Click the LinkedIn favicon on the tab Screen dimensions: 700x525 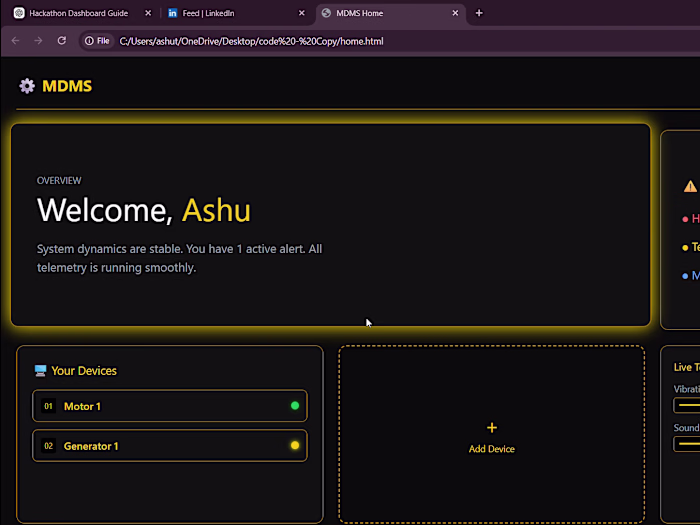(x=172, y=13)
